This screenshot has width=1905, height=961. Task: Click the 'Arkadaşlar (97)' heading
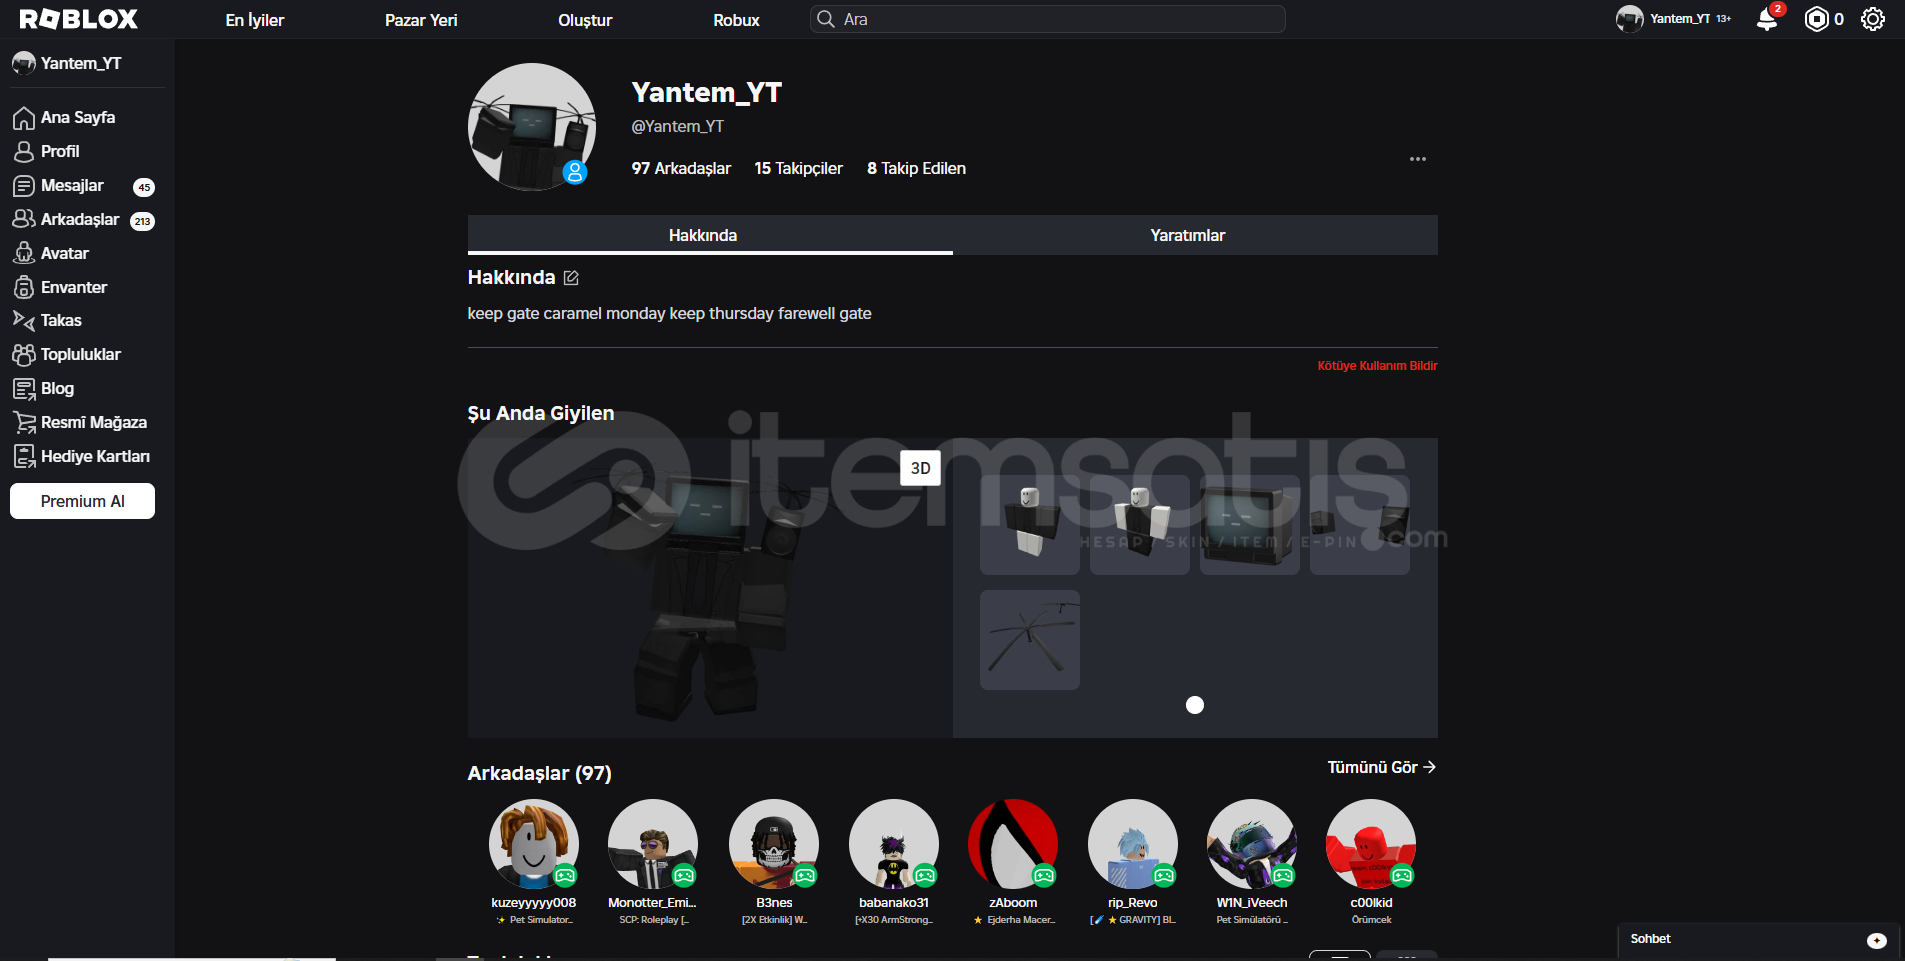pos(540,773)
